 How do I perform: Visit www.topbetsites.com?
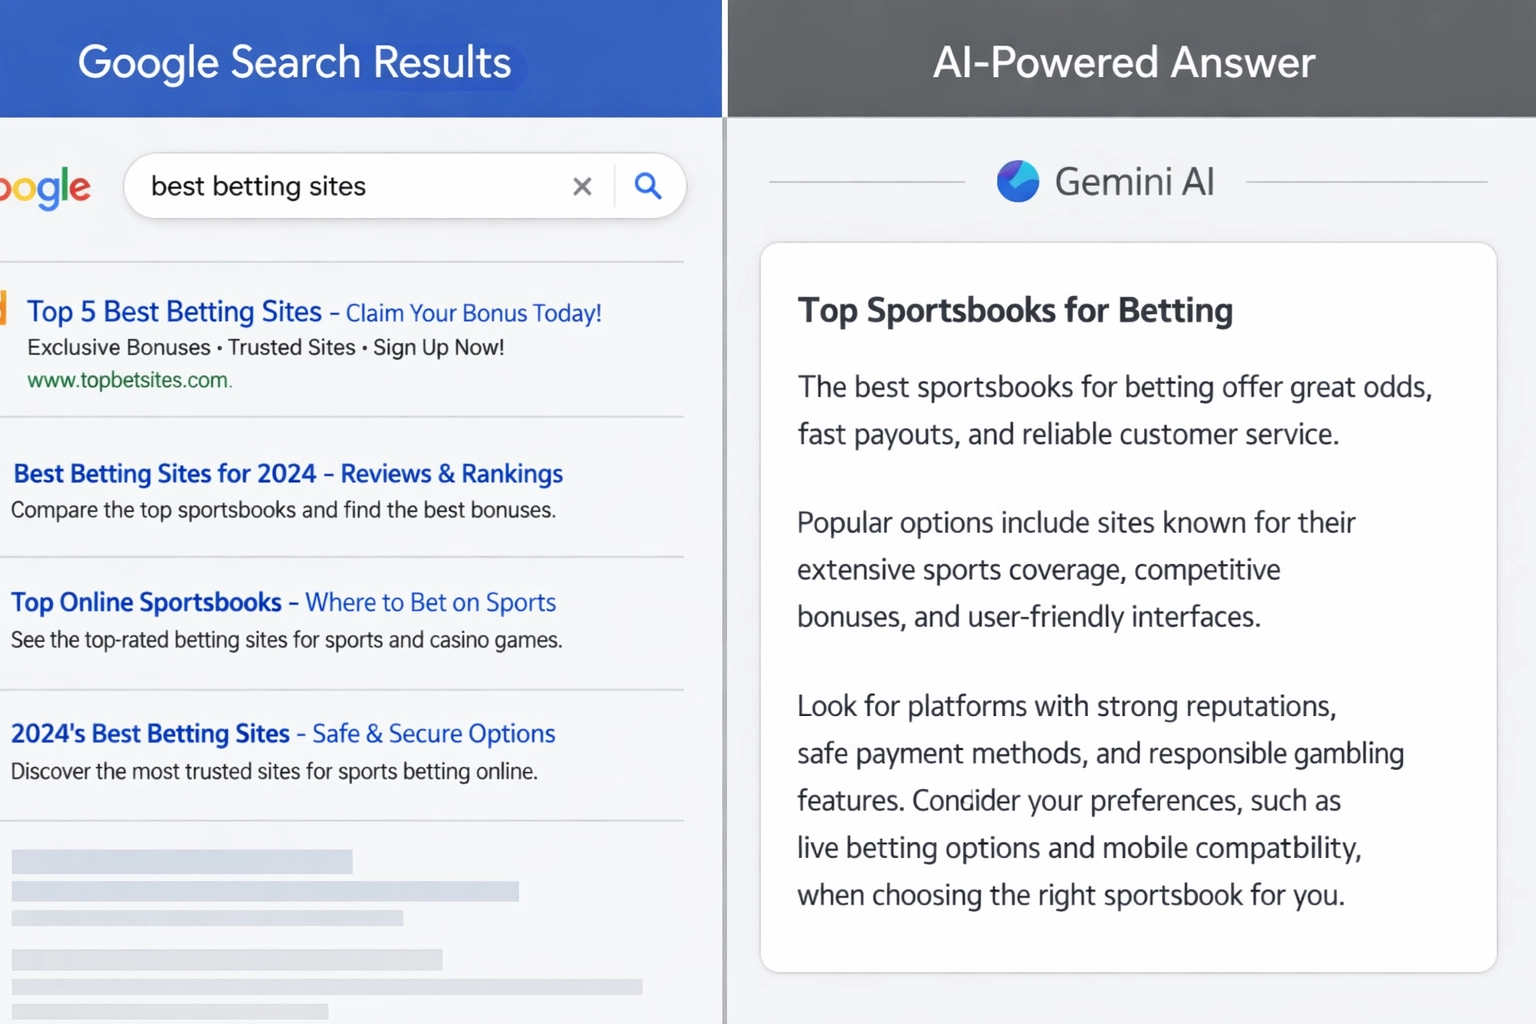click(128, 380)
